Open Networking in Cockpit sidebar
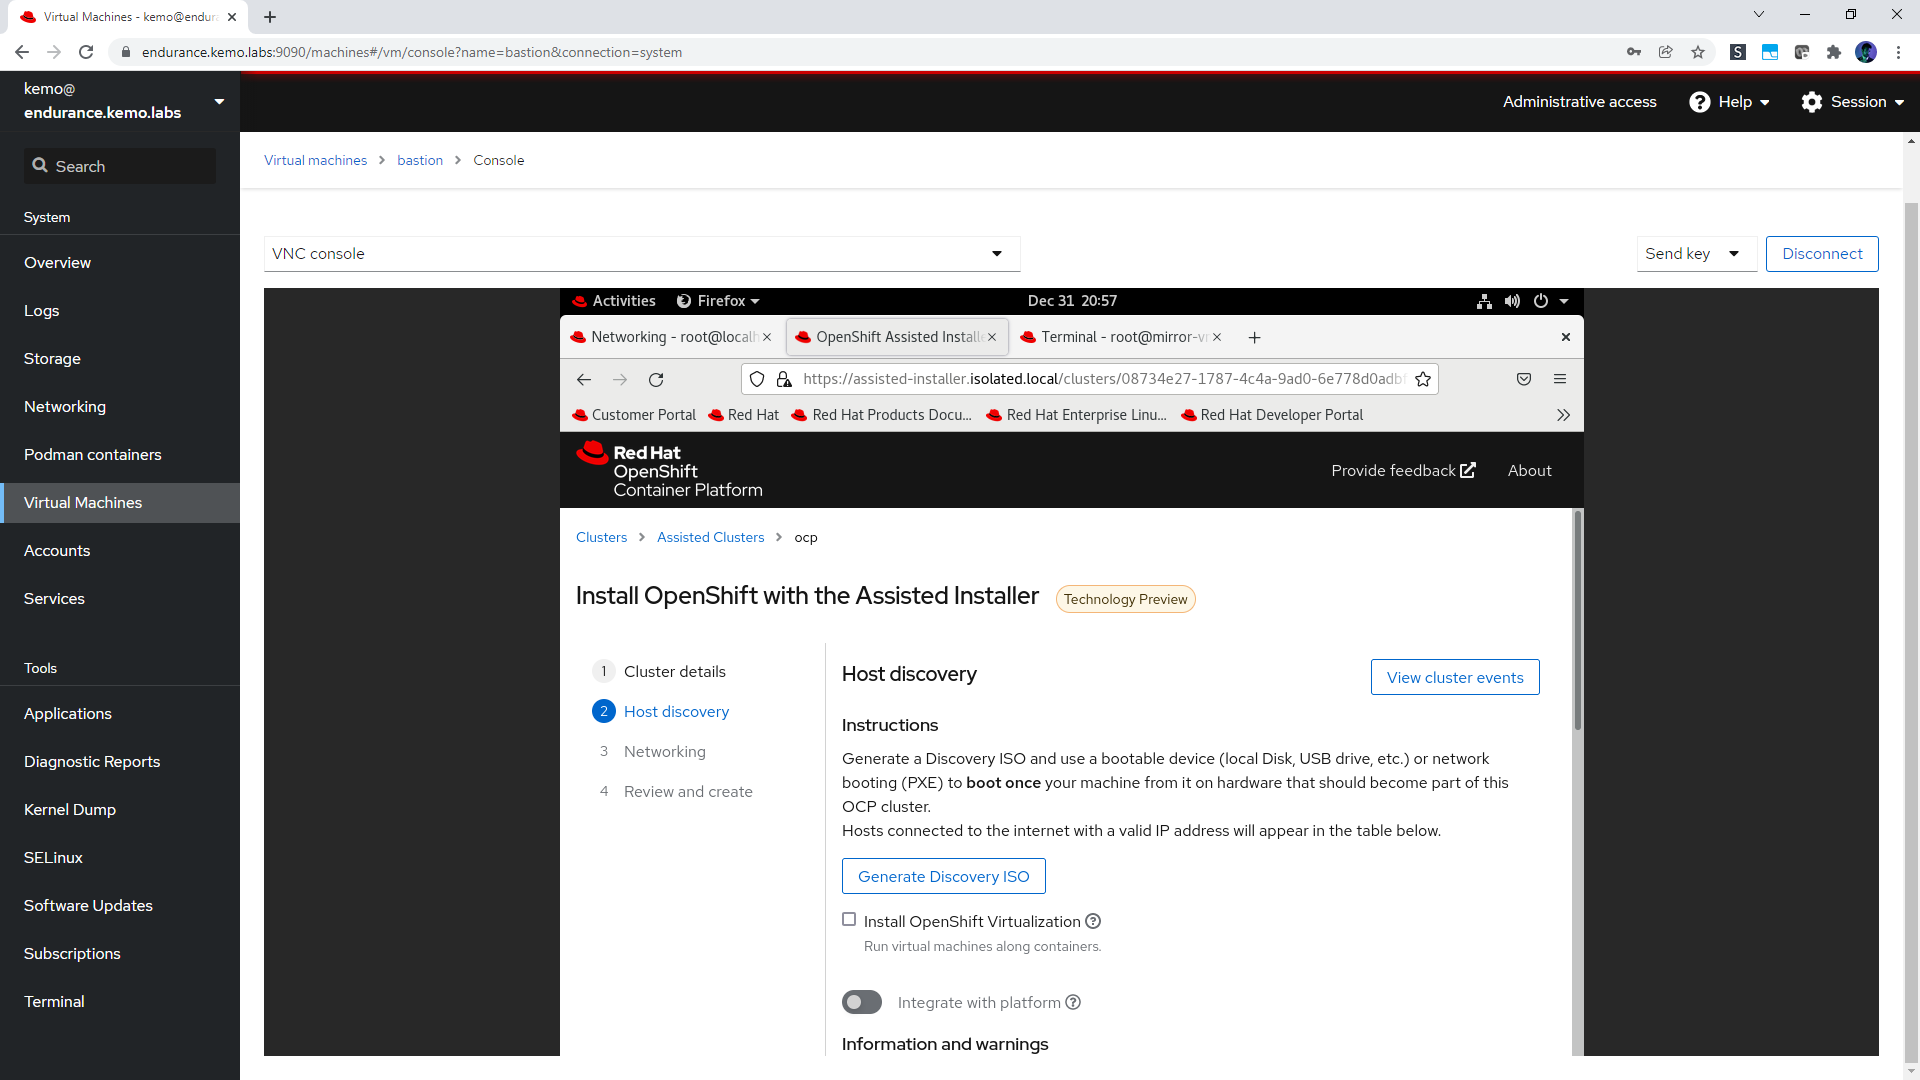This screenshot has width=1920, height=1080. pyautogui.click(x=65, y=407)
